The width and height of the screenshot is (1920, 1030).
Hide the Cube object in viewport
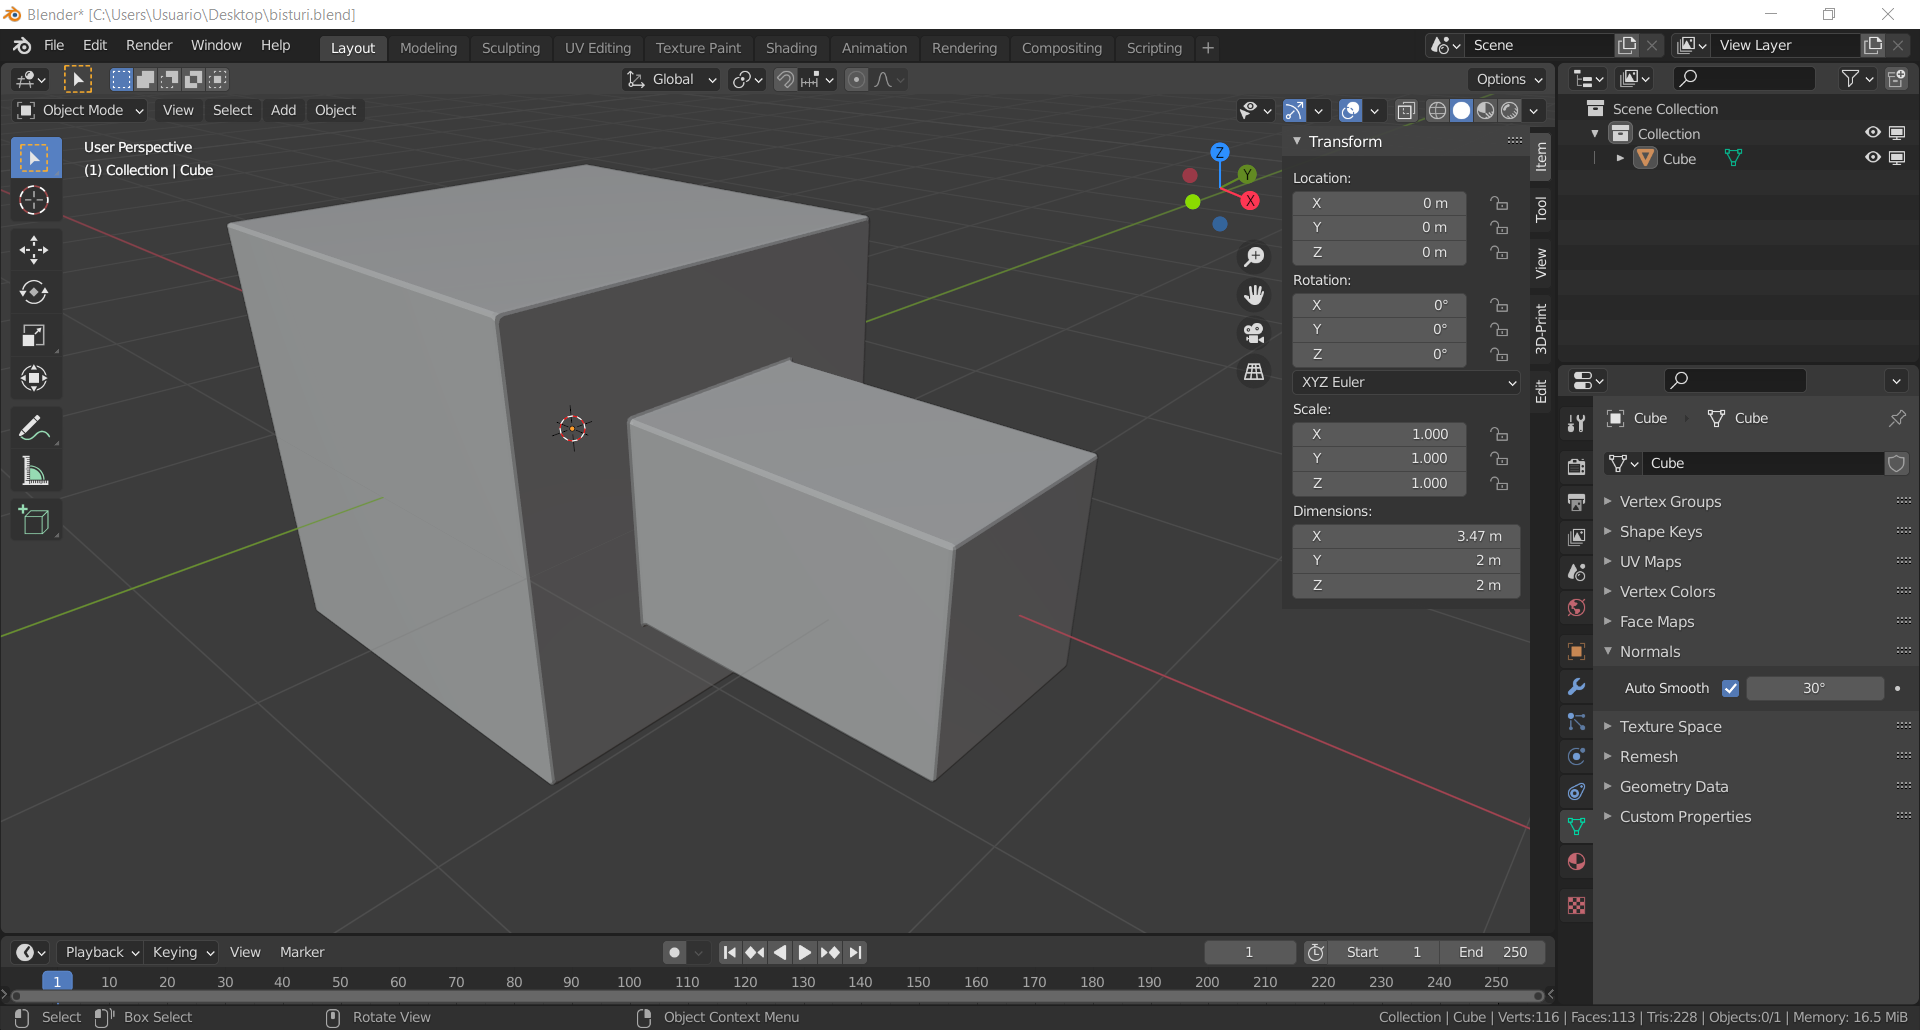[1872, 158]
